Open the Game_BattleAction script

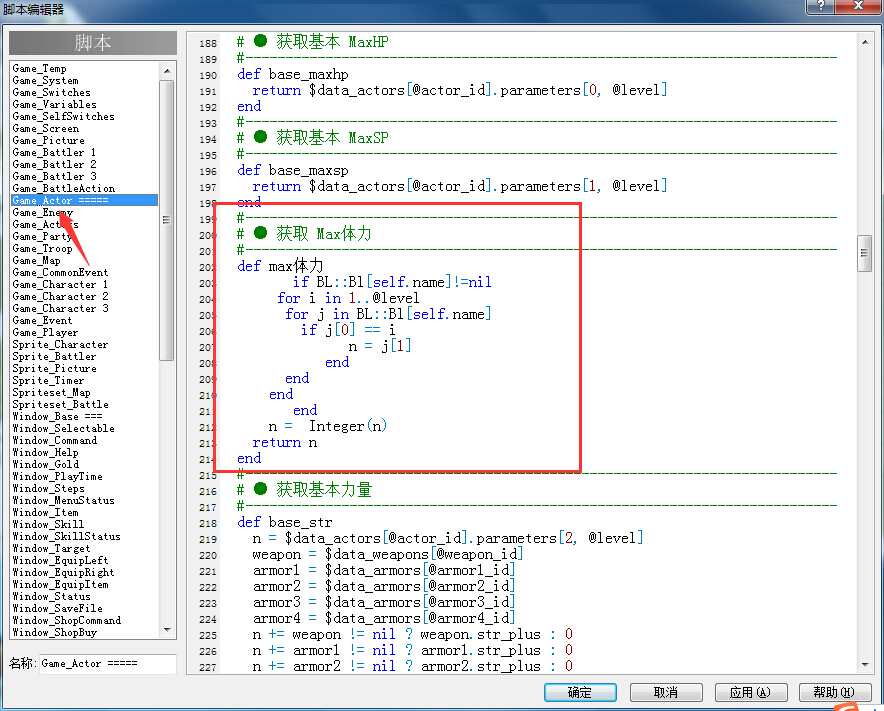[64, 188]
